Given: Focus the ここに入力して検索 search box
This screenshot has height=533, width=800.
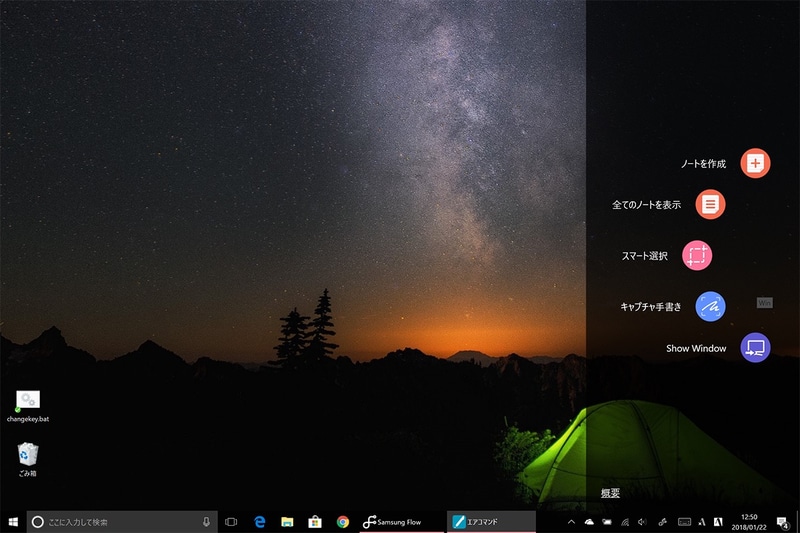Looking at the screenshot, I should (x=122, y=522).
